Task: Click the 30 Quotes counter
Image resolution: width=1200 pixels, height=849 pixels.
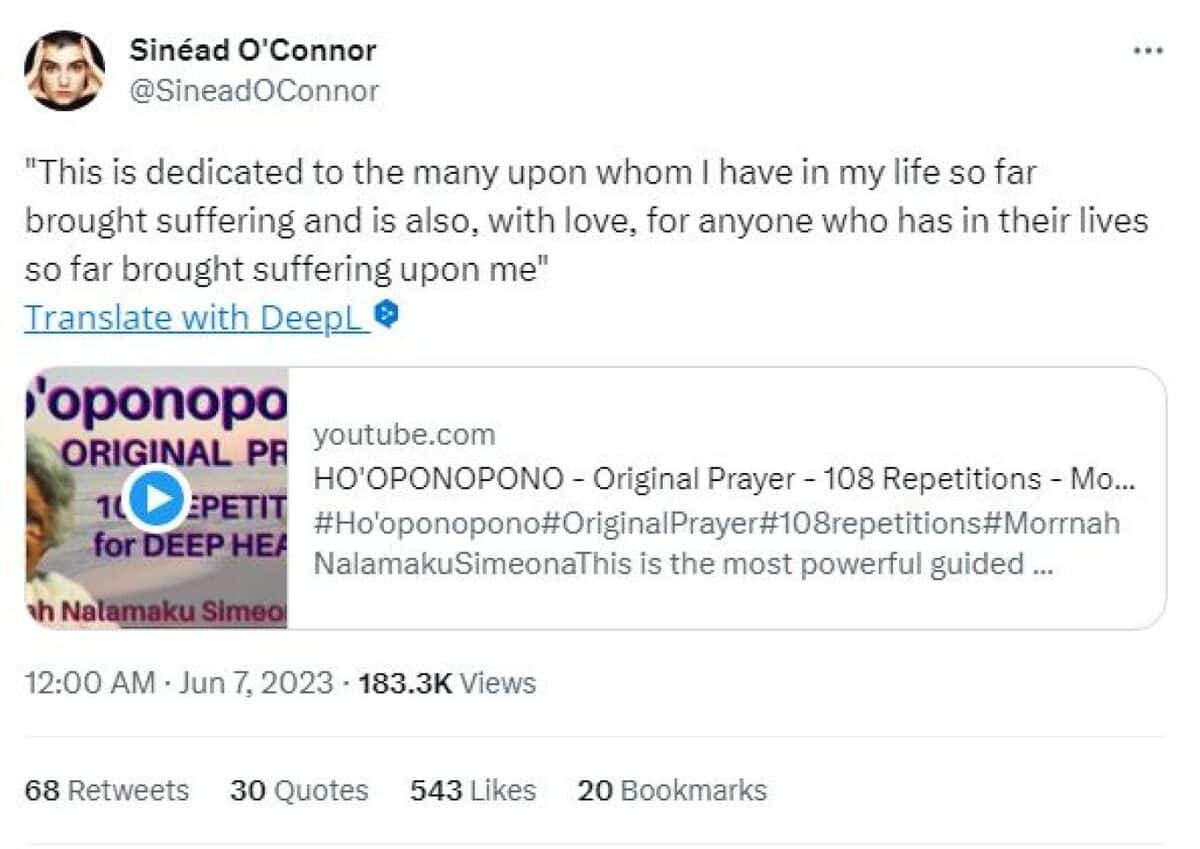Action: [297, 790]
